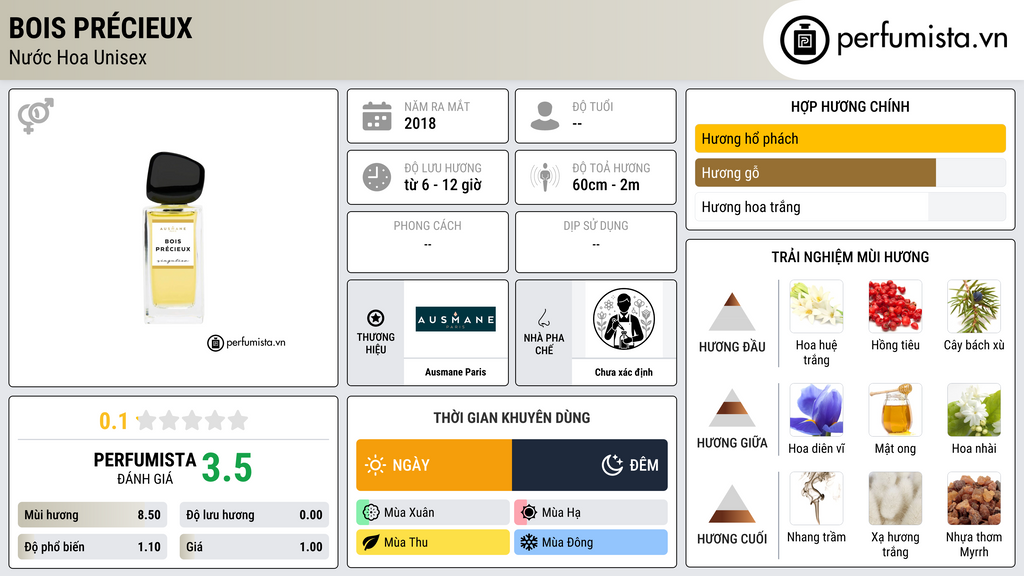
Task: Click the Mùi hương 8.50 score row
Action: (x=92, y=515)
